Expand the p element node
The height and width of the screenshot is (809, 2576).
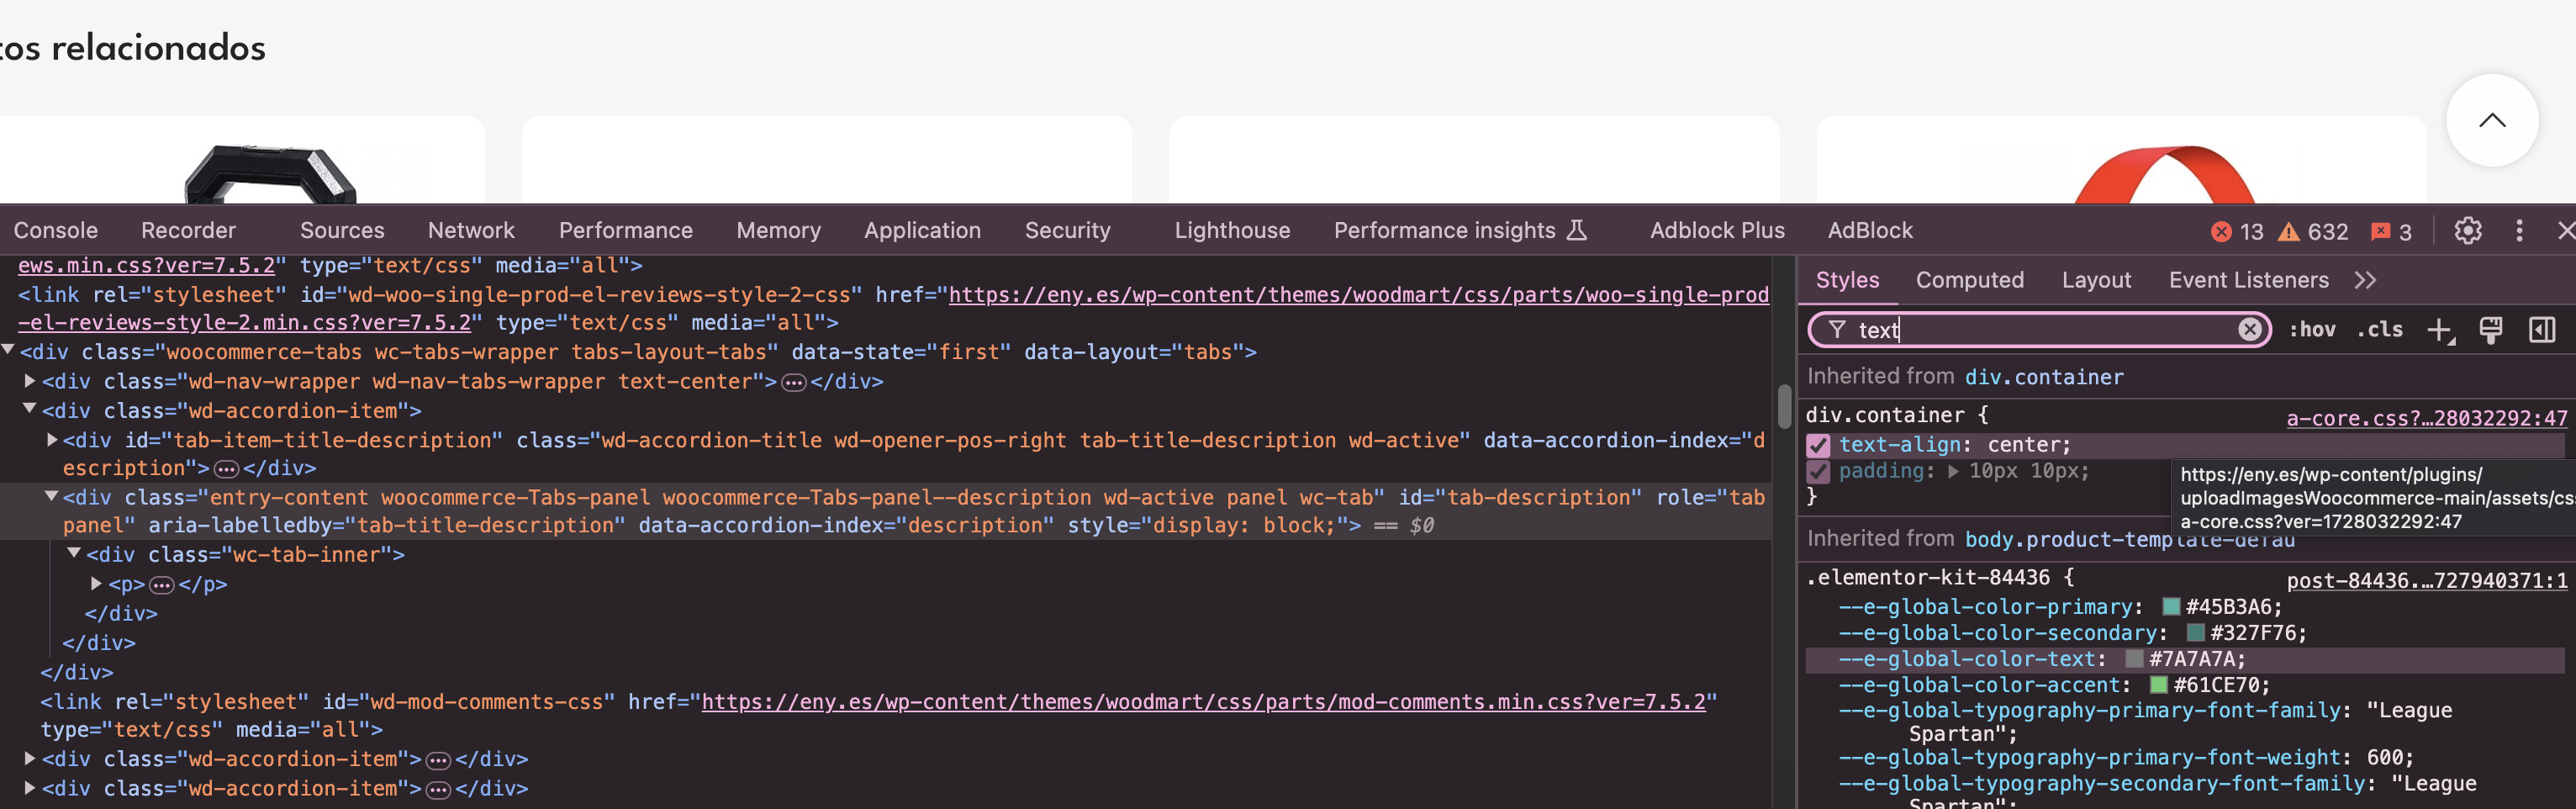tap(97, 583)
